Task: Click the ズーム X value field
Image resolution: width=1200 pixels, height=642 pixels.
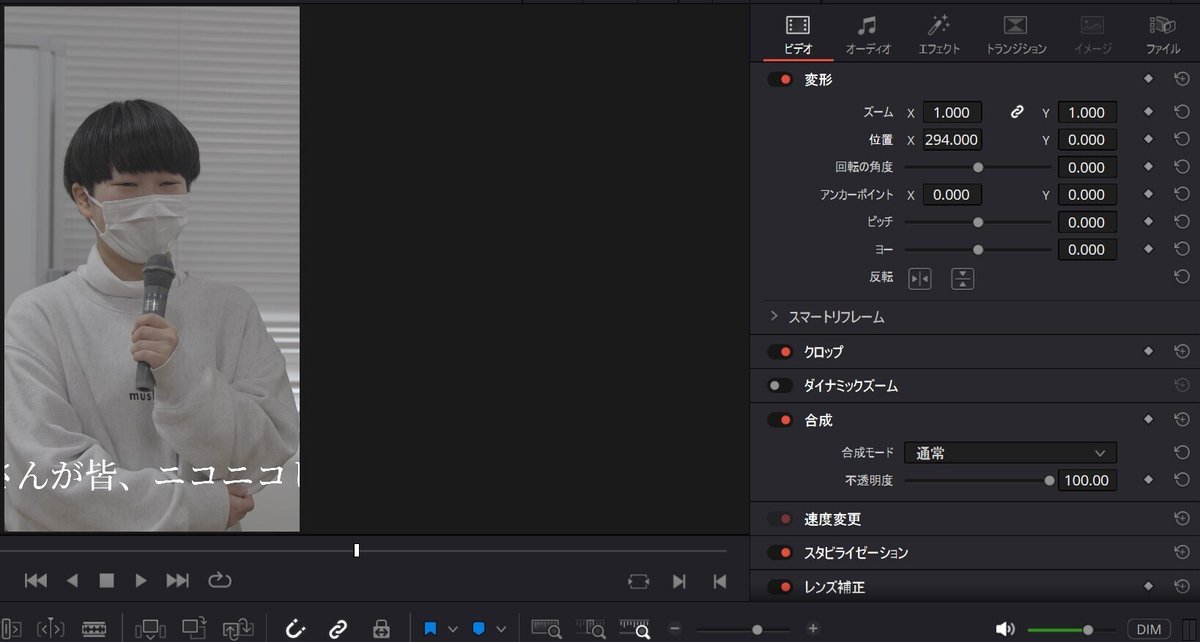Action: tap(951, 113)
